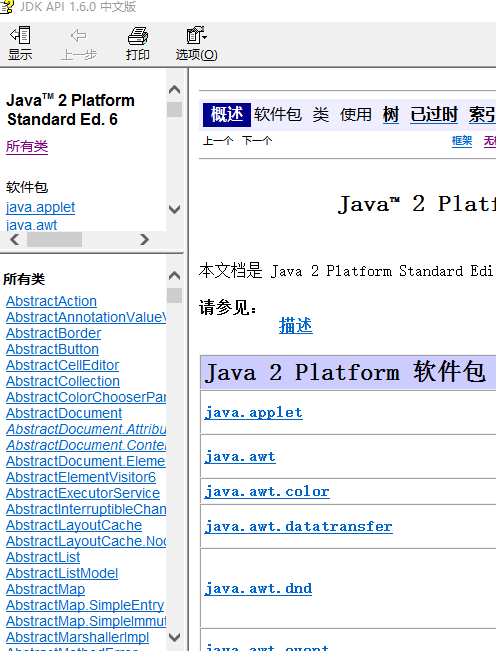
Task: Open the 已过时 (Deprecated) navigation link
Action: pos(434,115)
